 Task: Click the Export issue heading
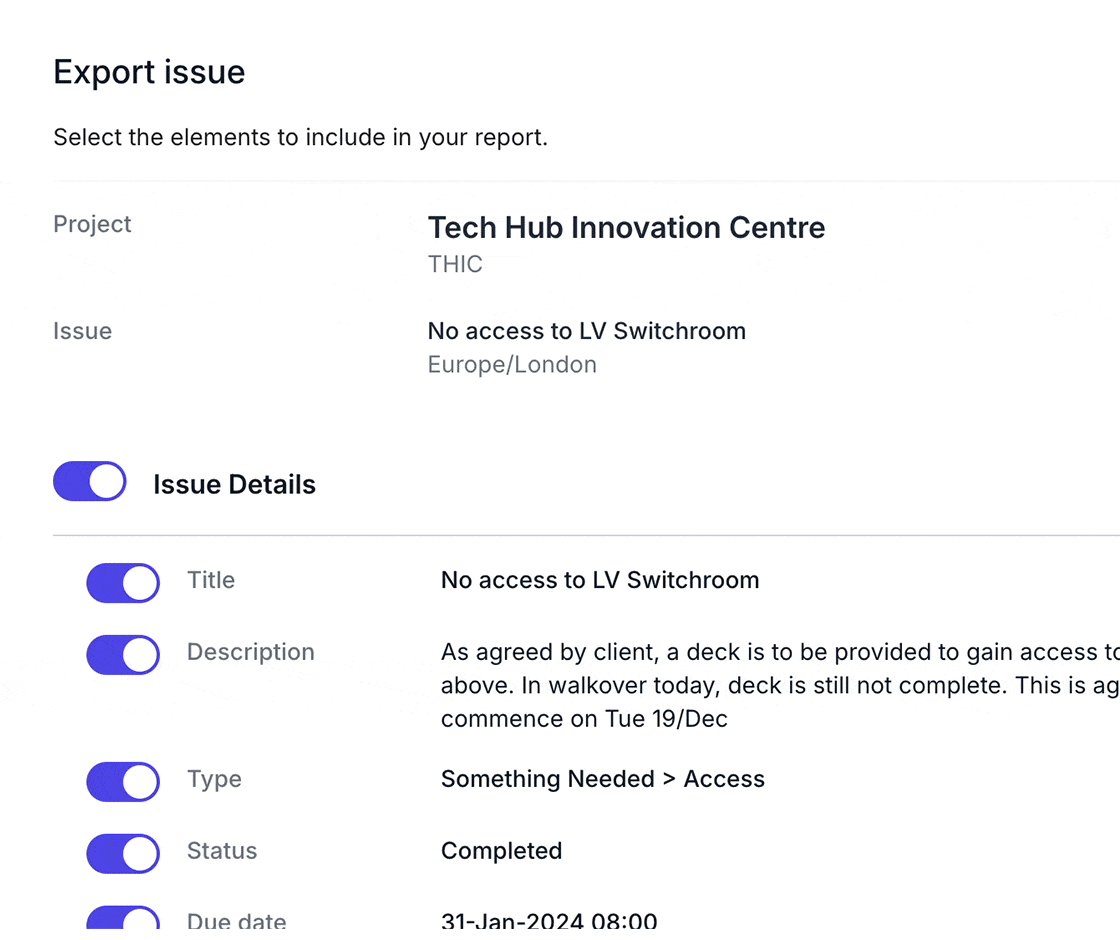pos(149,73)
